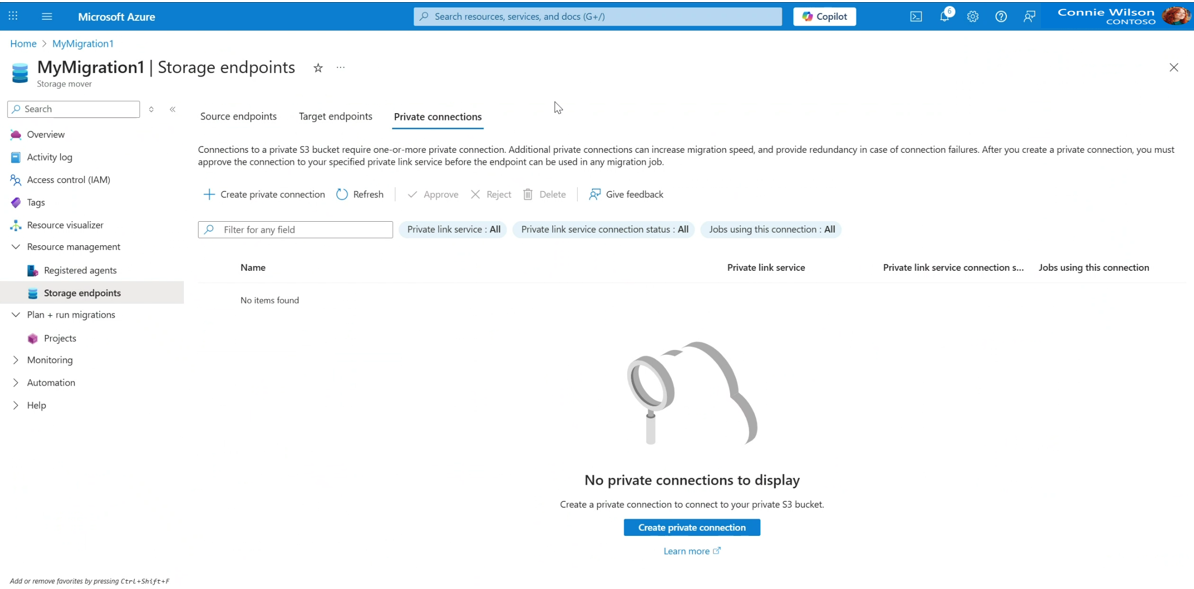Launch Cloud Shell from the top bar

click(x=916, y=16)
